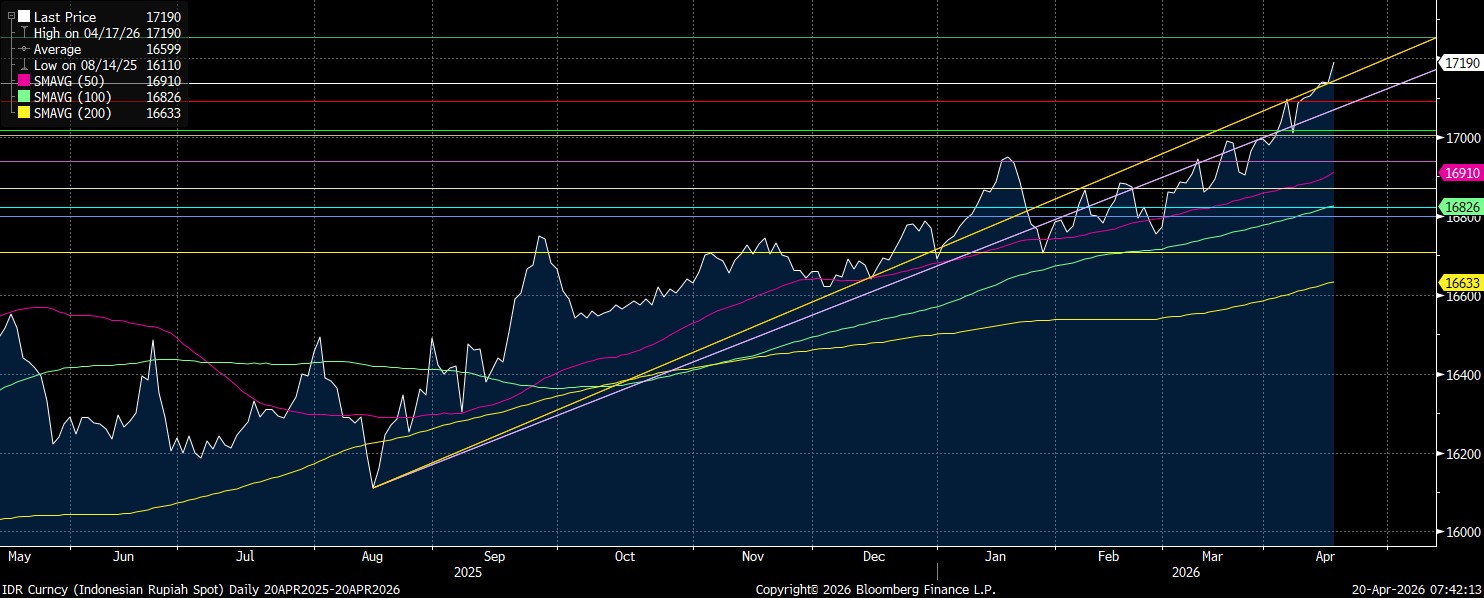Select the 'High on 04/17/26' legend entry

pos(84,33)
